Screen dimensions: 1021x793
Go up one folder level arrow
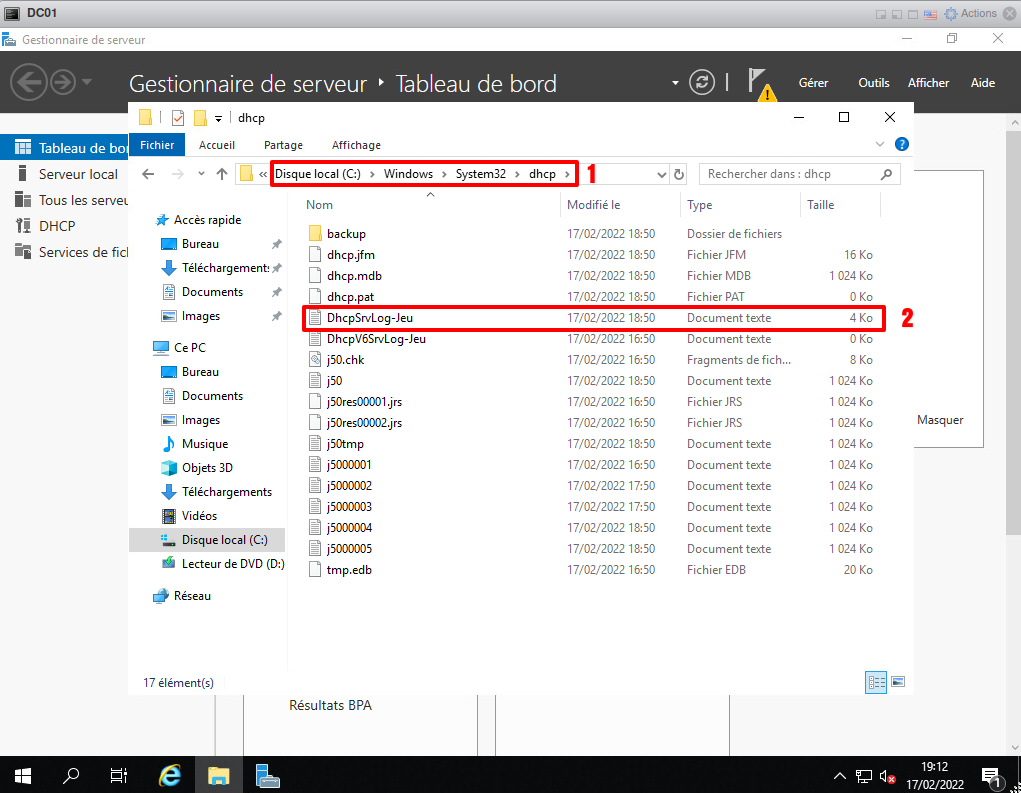click(x=222, y=174)
